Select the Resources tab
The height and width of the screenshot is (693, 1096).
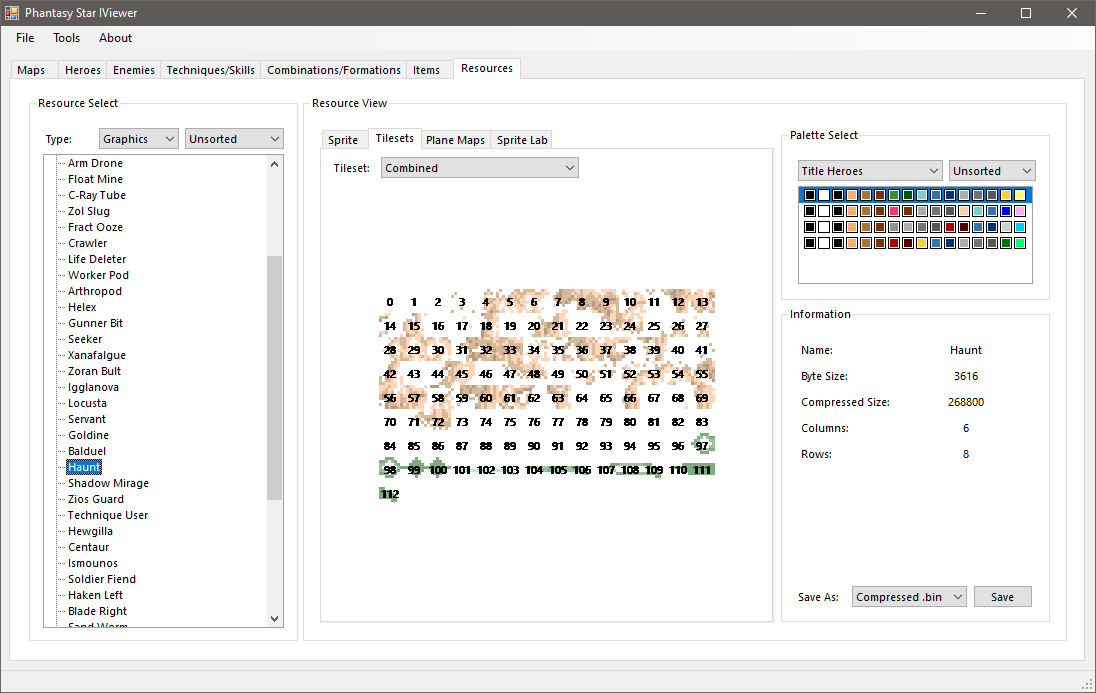486,69
